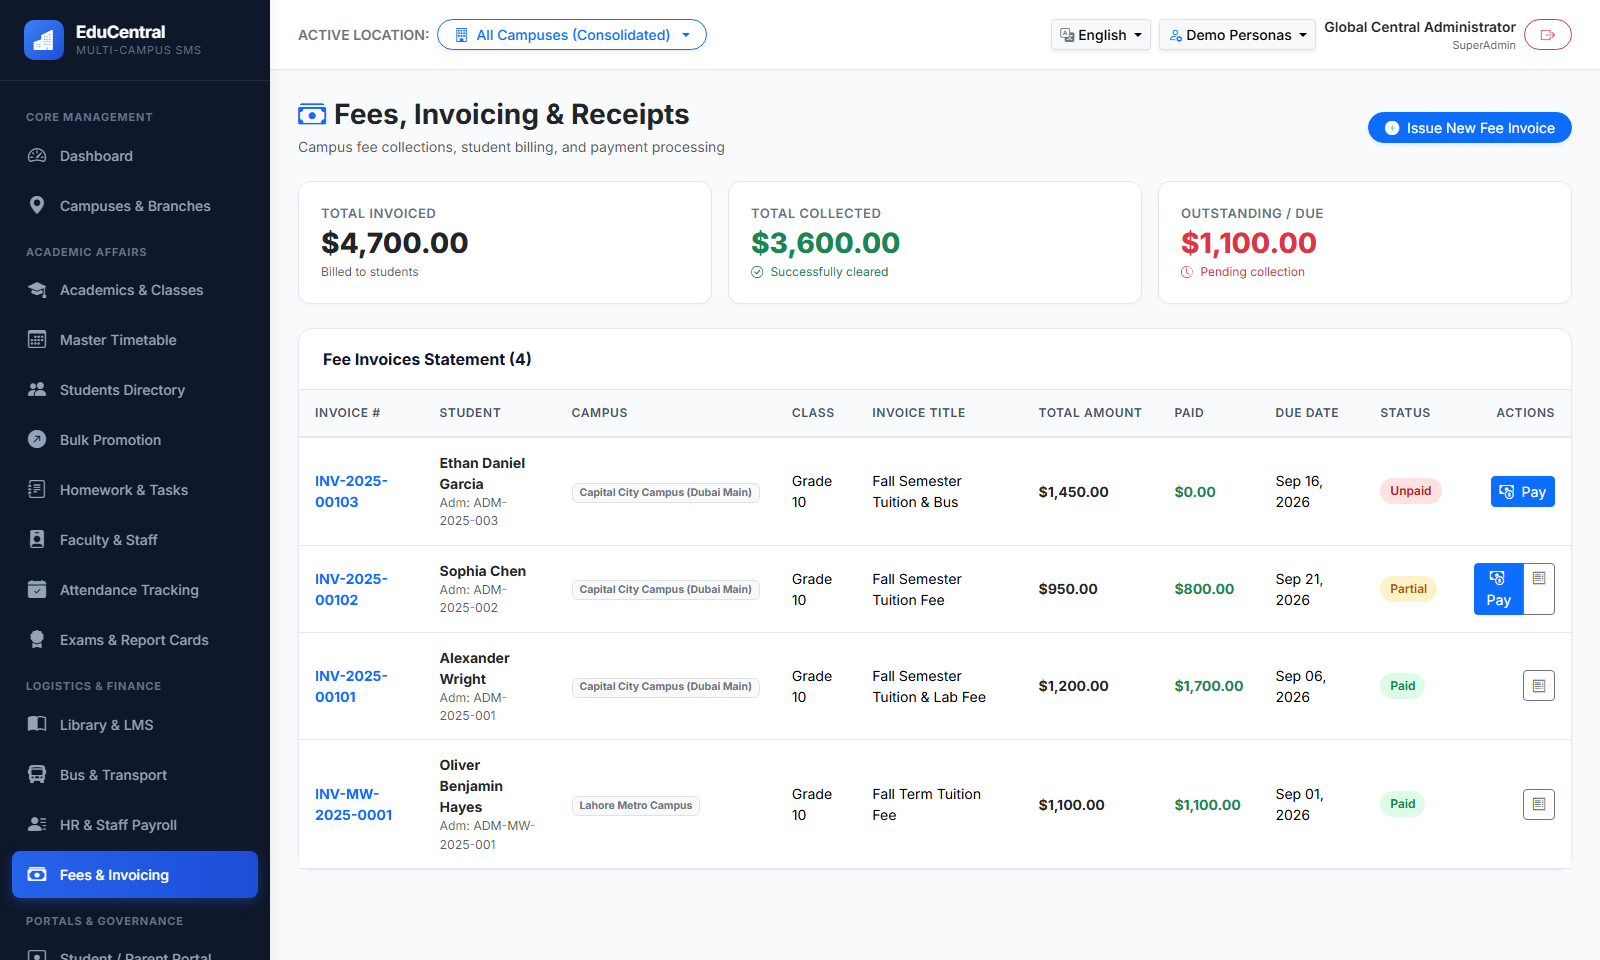Click Global Central Administrator user name
Image resolution: width=1600 pixels, height=960 pixels.
1420,27
